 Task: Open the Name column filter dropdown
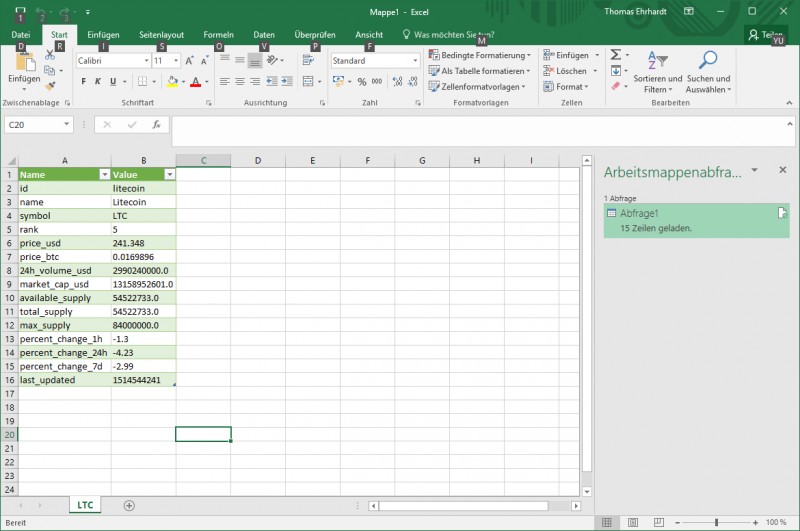pos(105,175)
